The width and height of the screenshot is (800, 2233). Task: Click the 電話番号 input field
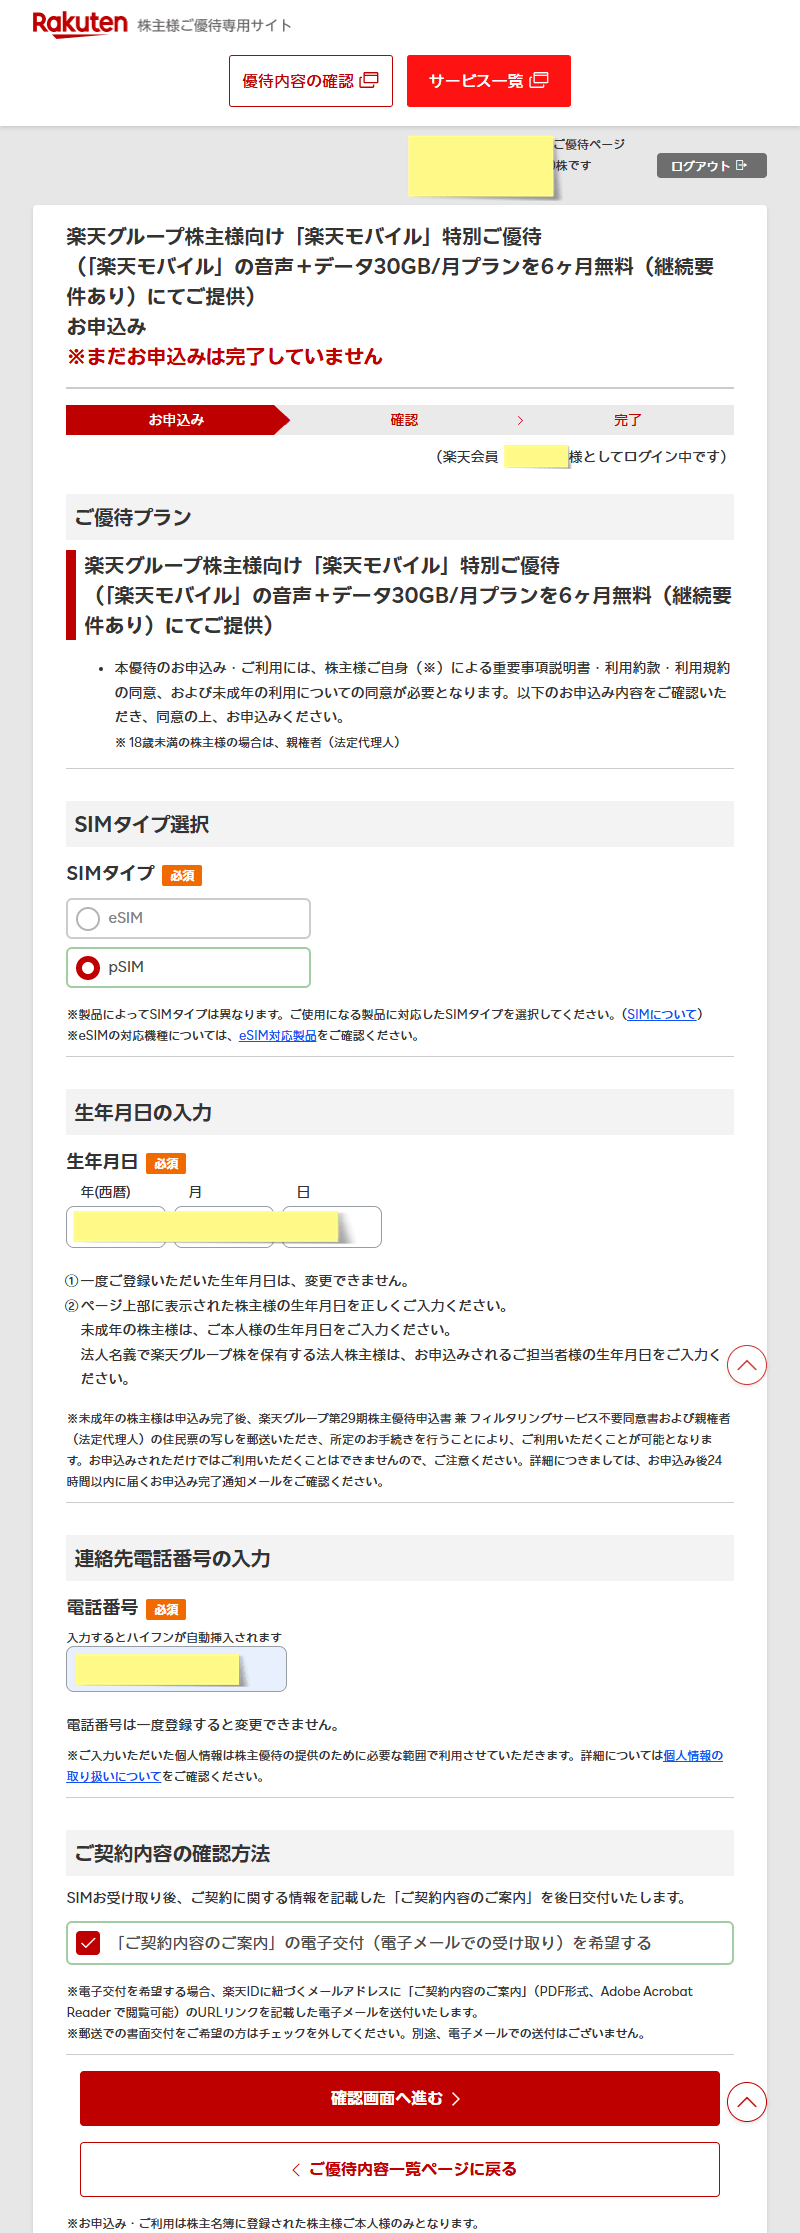[x=176, y=1669]
